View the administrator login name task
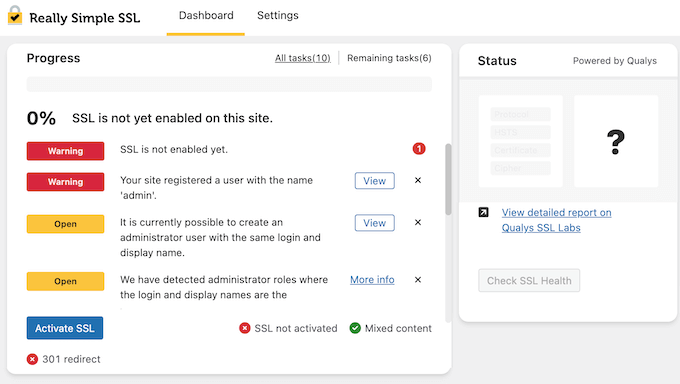Screen dimensions: 680x384 tap(375, 223)
